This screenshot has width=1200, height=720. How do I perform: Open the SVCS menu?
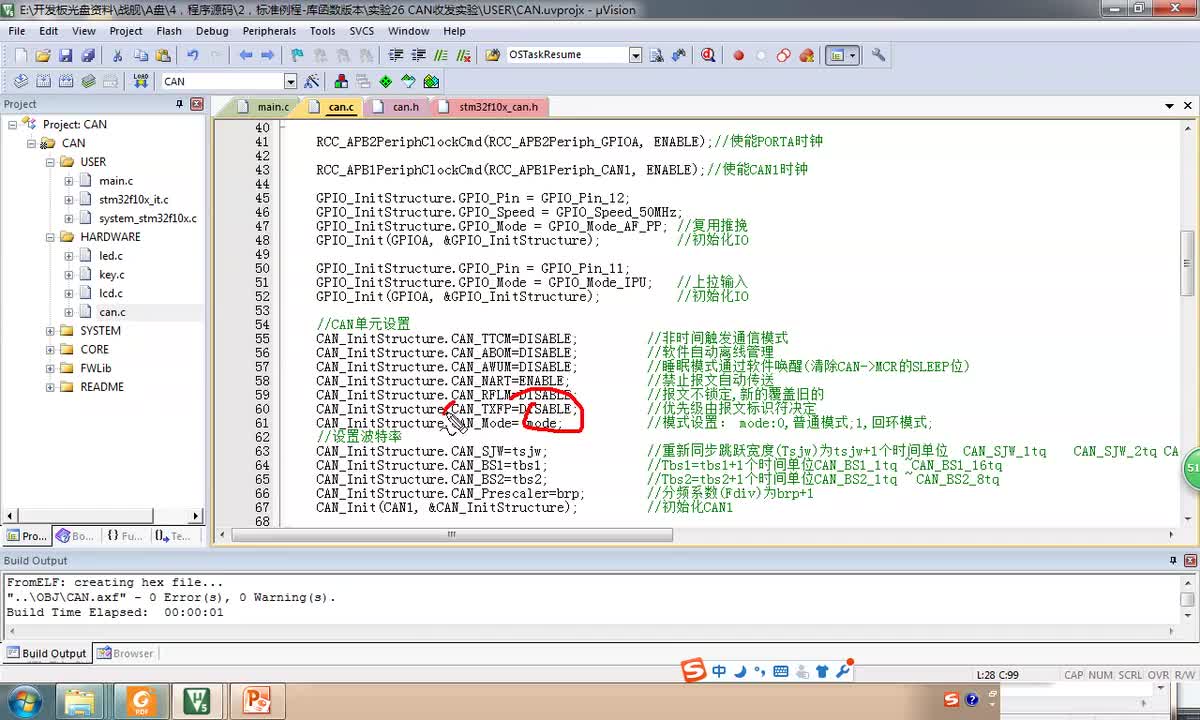362,31
